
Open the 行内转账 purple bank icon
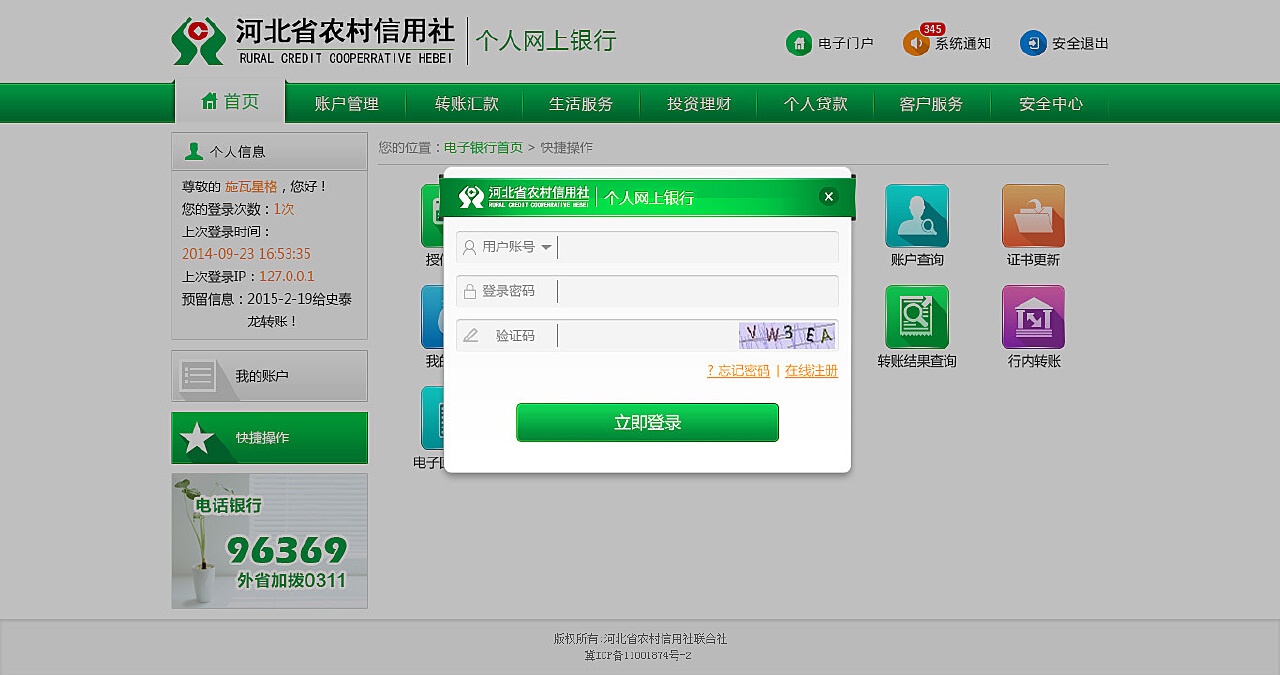pyautogui.click(x=1033, y=317)
